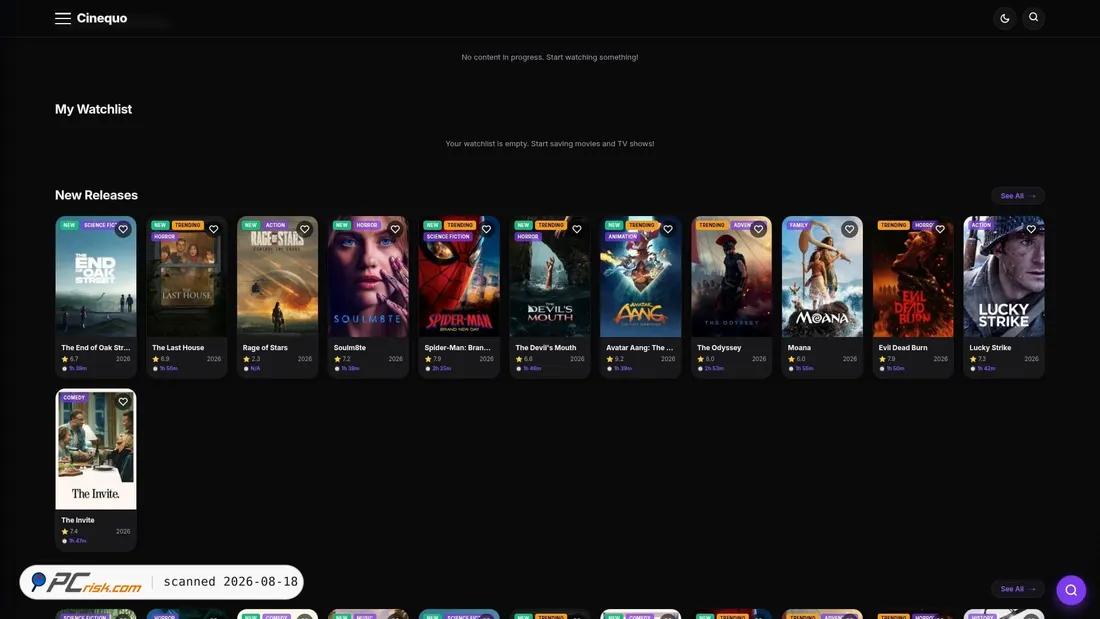This screenshot has width=1100, height=619.
Task: Click COMEDY tag on The Invite
Action: pyautogui.click(x=74, y=397)
